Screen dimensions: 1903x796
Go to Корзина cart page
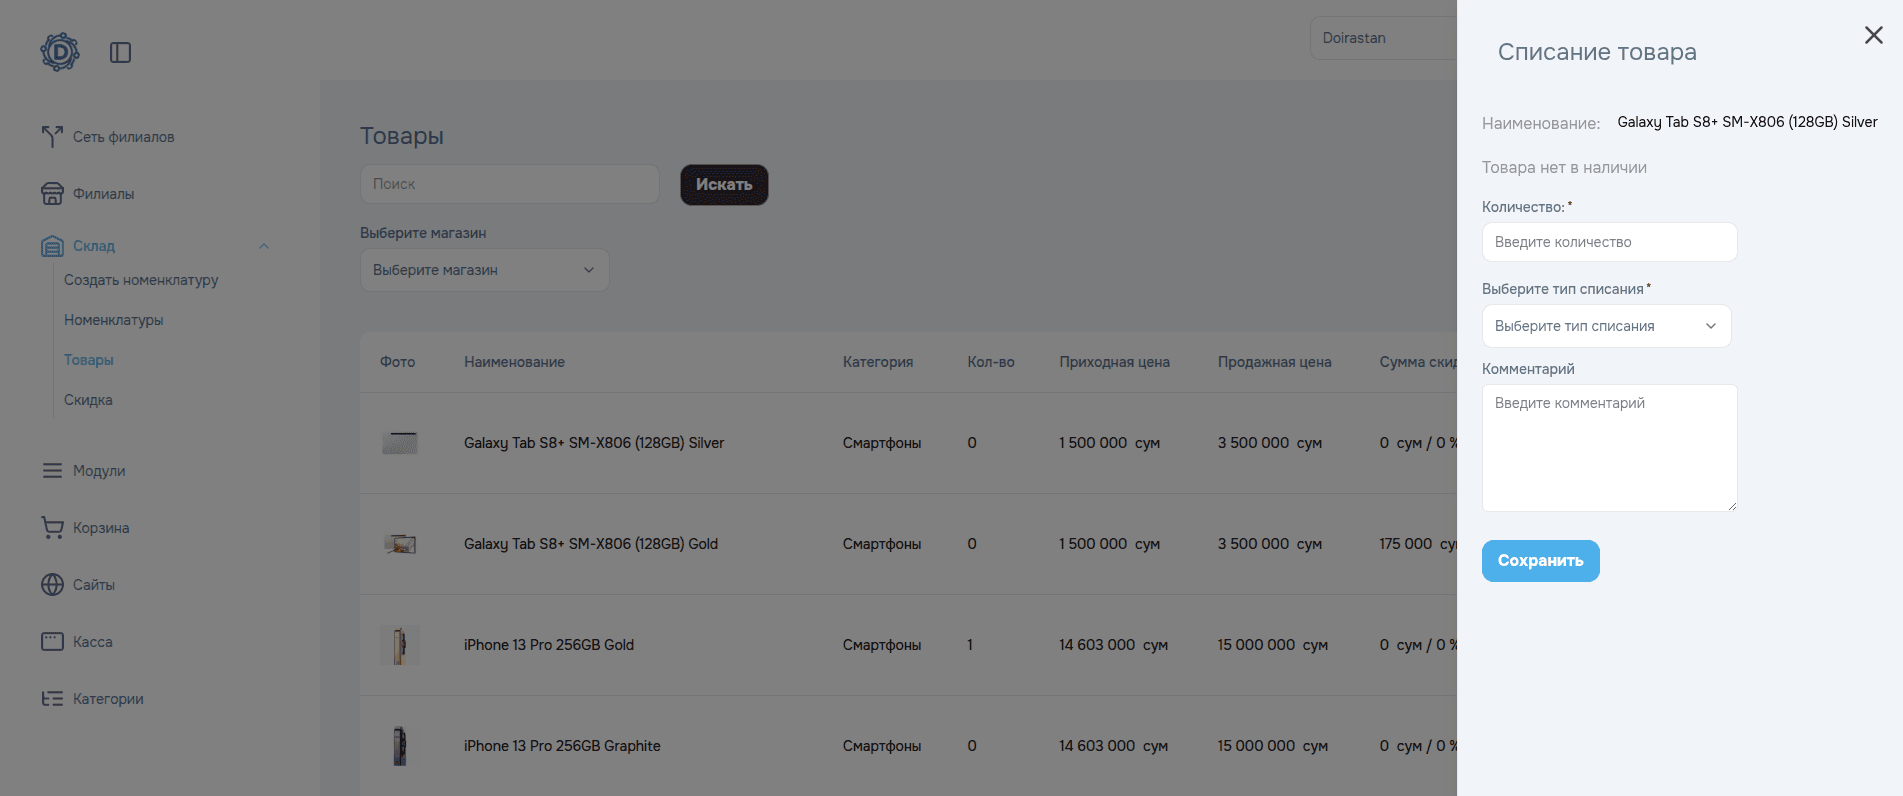point(100,528)
